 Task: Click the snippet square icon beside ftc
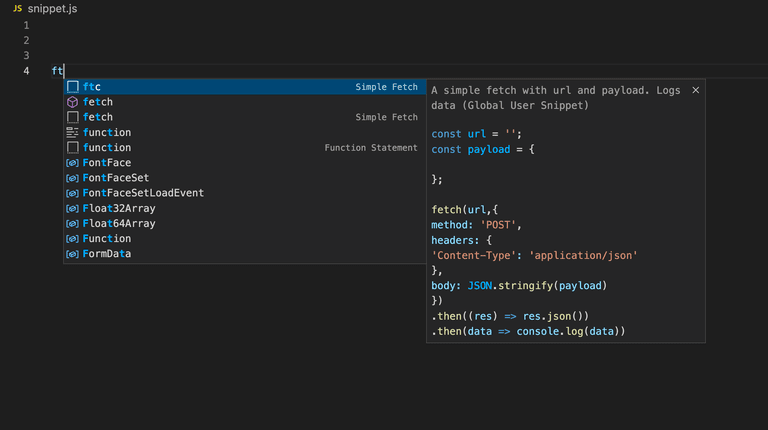pyautogui.click(x=72, y=87)
